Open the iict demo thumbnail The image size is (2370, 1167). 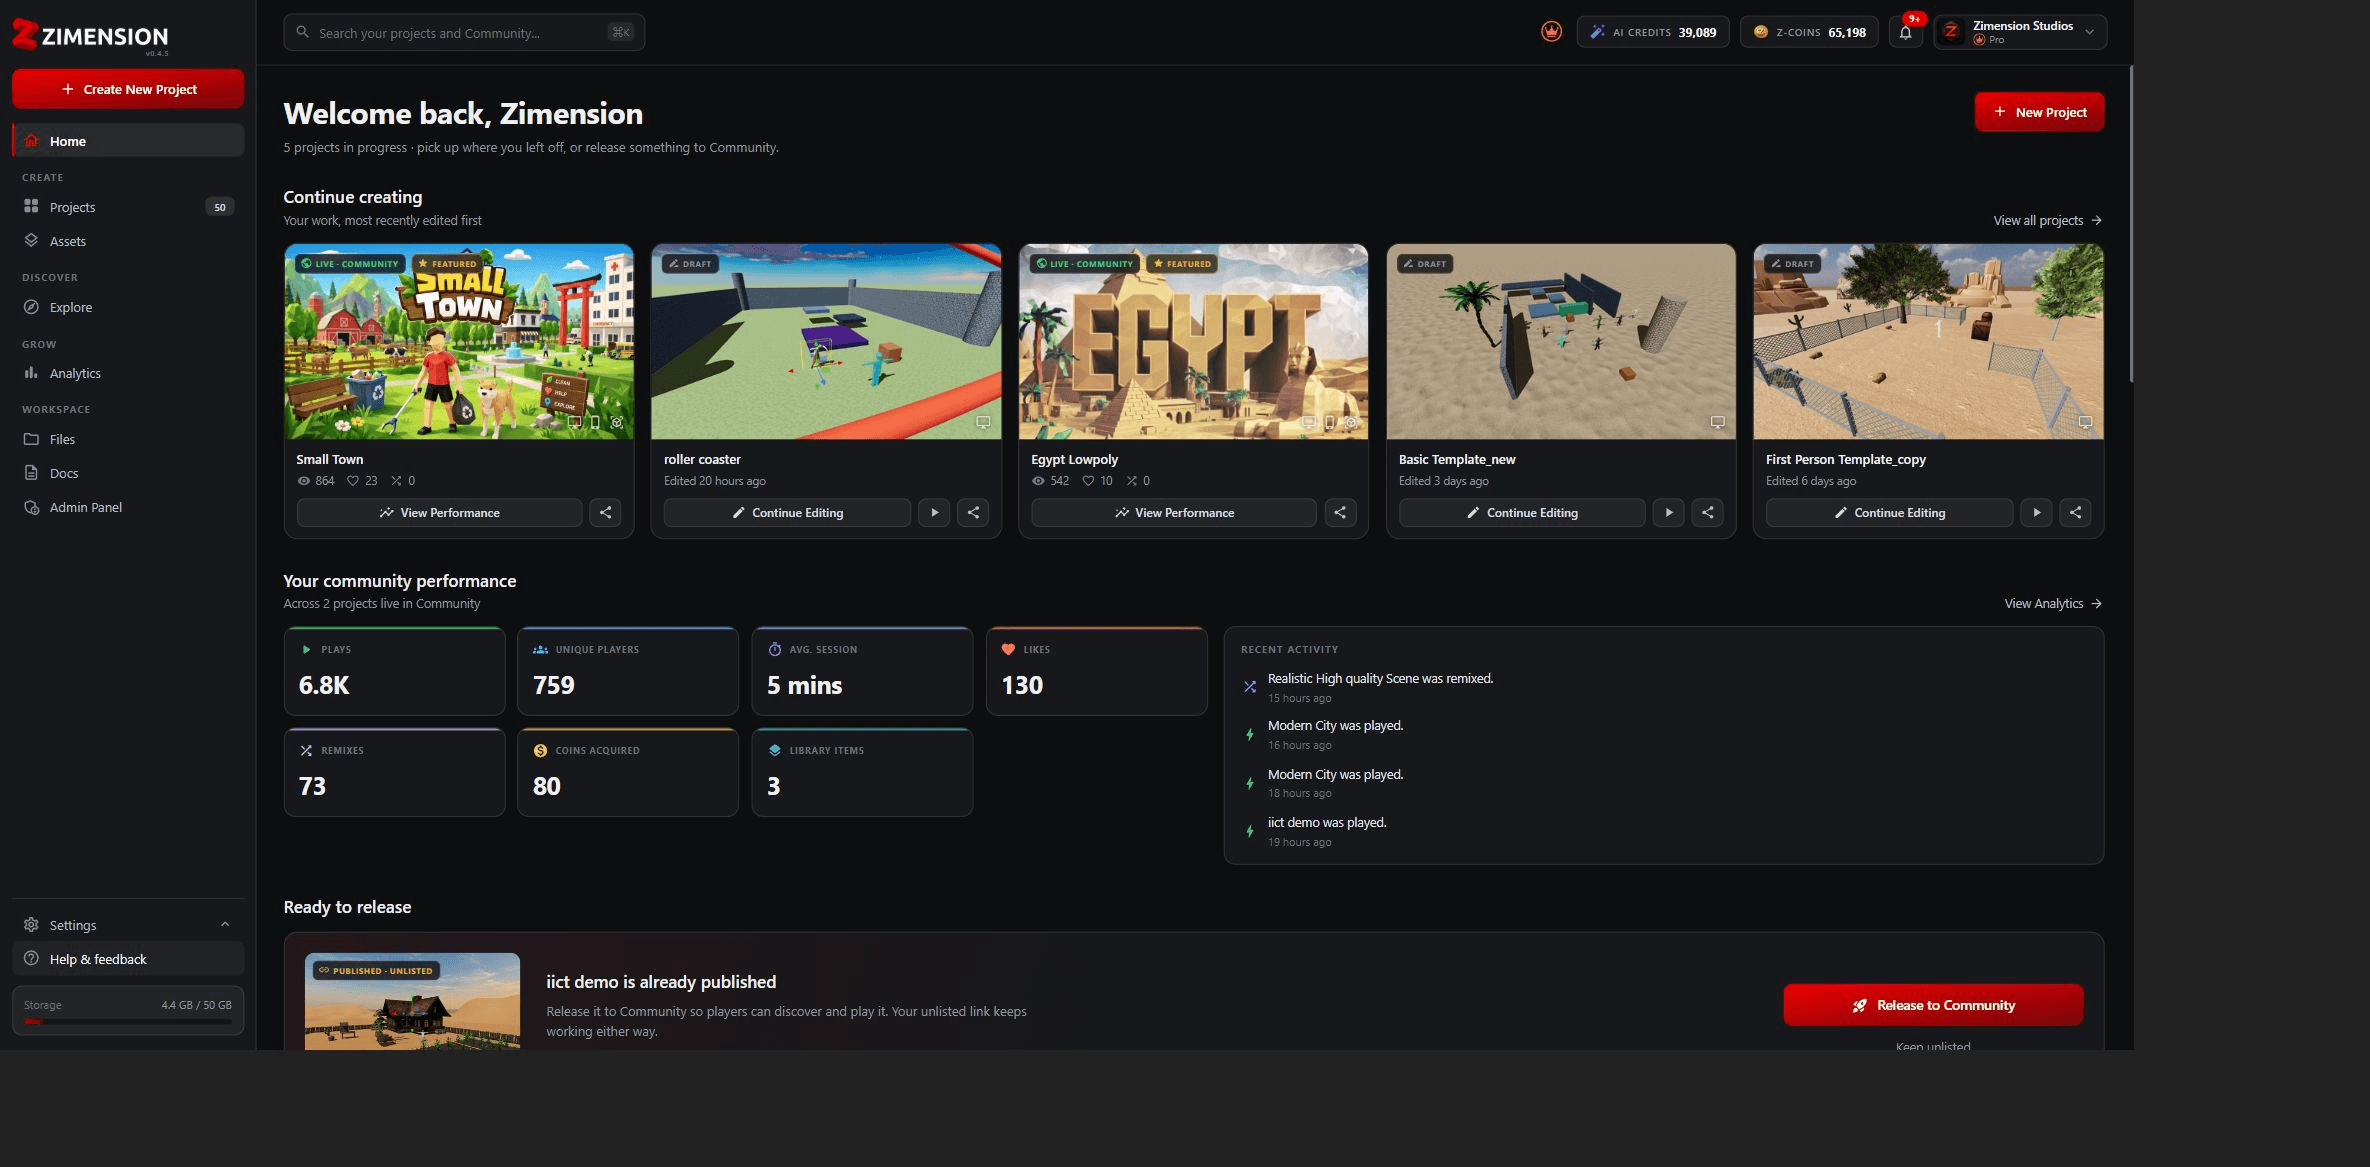coord(412,1001)
